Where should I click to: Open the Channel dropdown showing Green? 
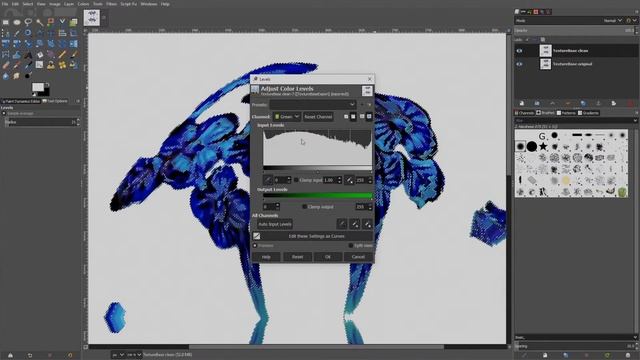tap(287, 117)
